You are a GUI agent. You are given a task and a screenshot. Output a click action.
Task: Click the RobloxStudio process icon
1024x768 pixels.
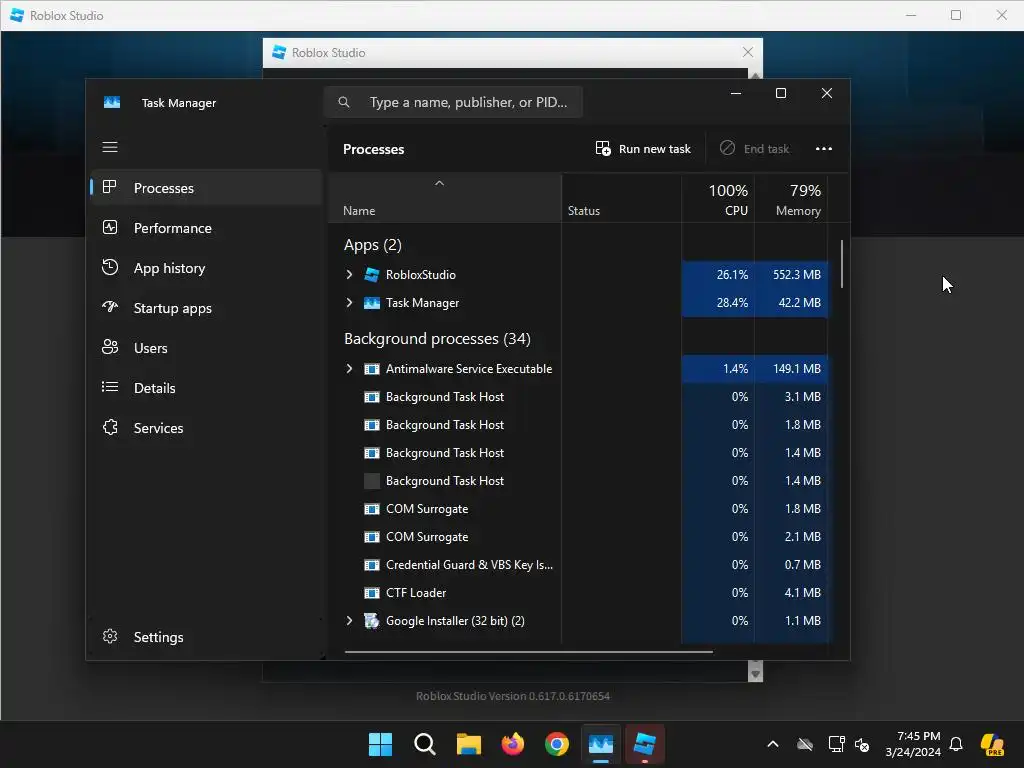point(372,274)
